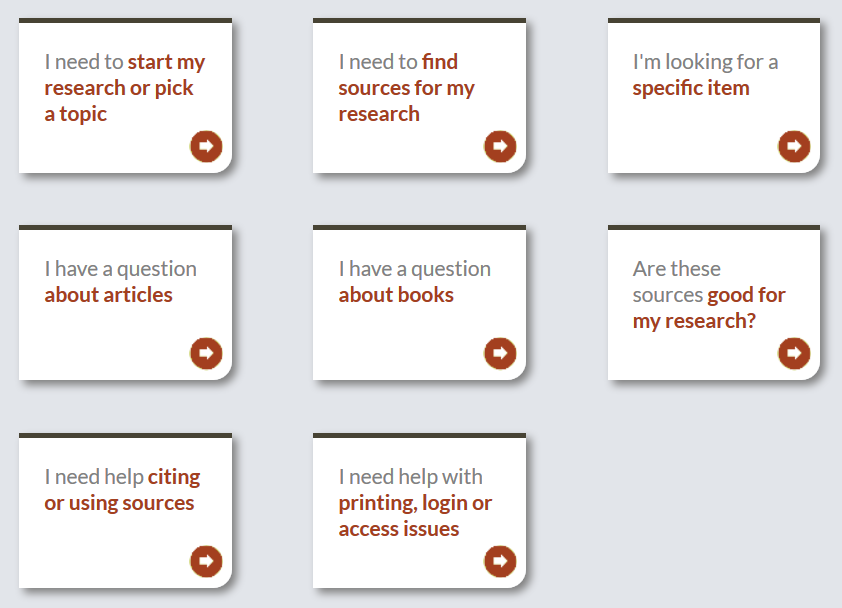This screenshot has height=608, width=842.
Task: Click 'I'm looking for a' card heading
Action: (705, 62)
